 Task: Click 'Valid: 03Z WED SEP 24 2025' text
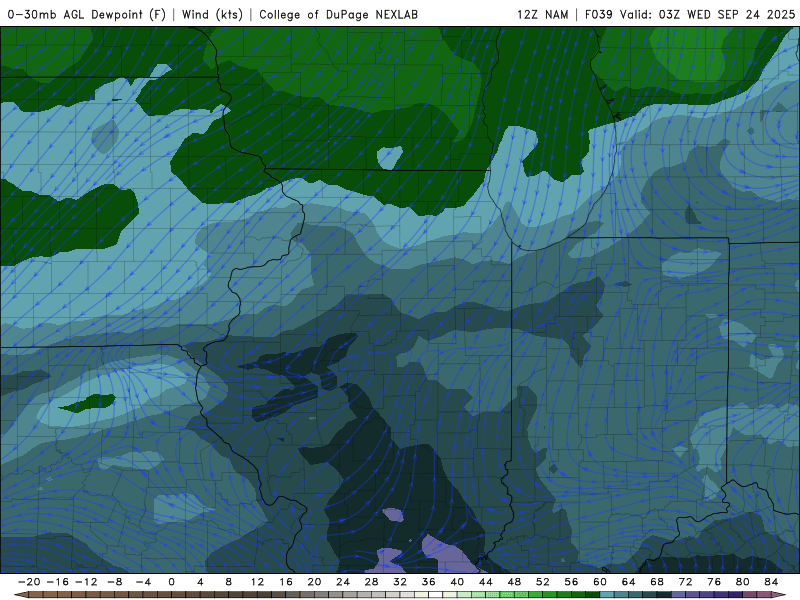coord(707,14)
